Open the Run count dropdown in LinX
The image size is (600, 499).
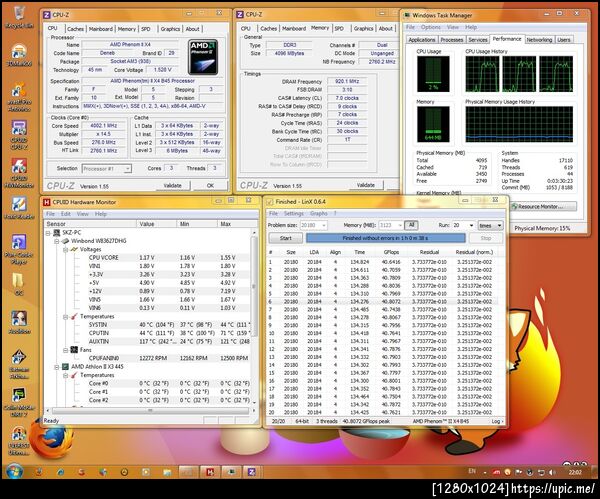463,225
